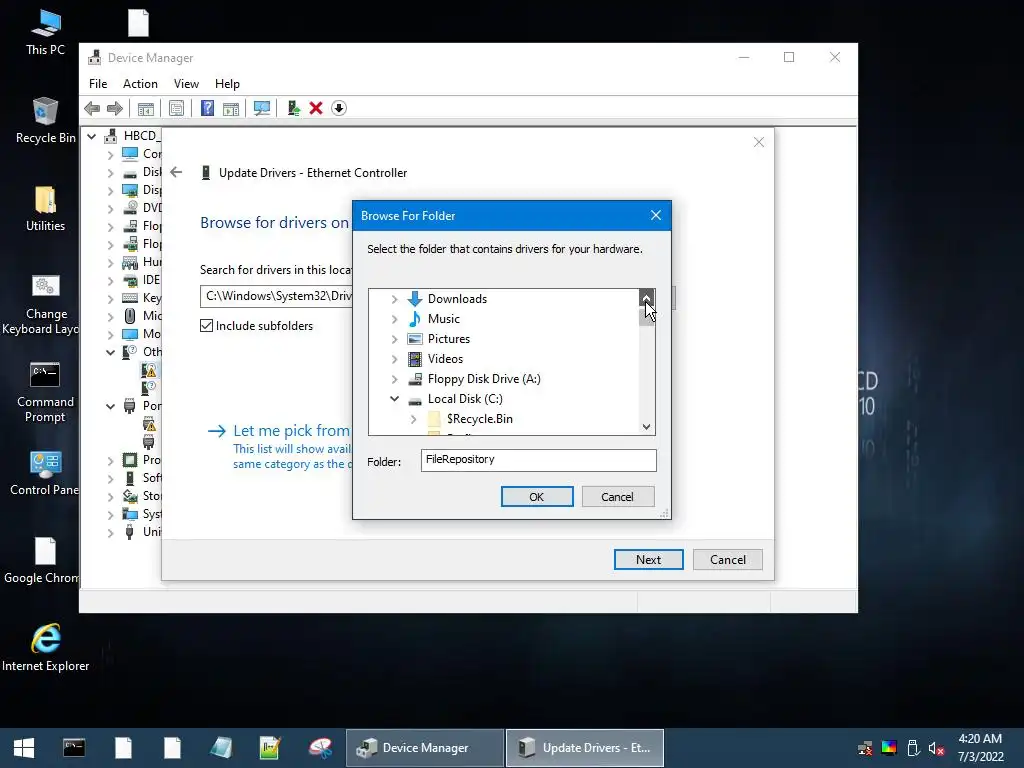Close the Browse For Folder dialog
Viewport: 1024px width, 768px height.
[x=656, y=216]
